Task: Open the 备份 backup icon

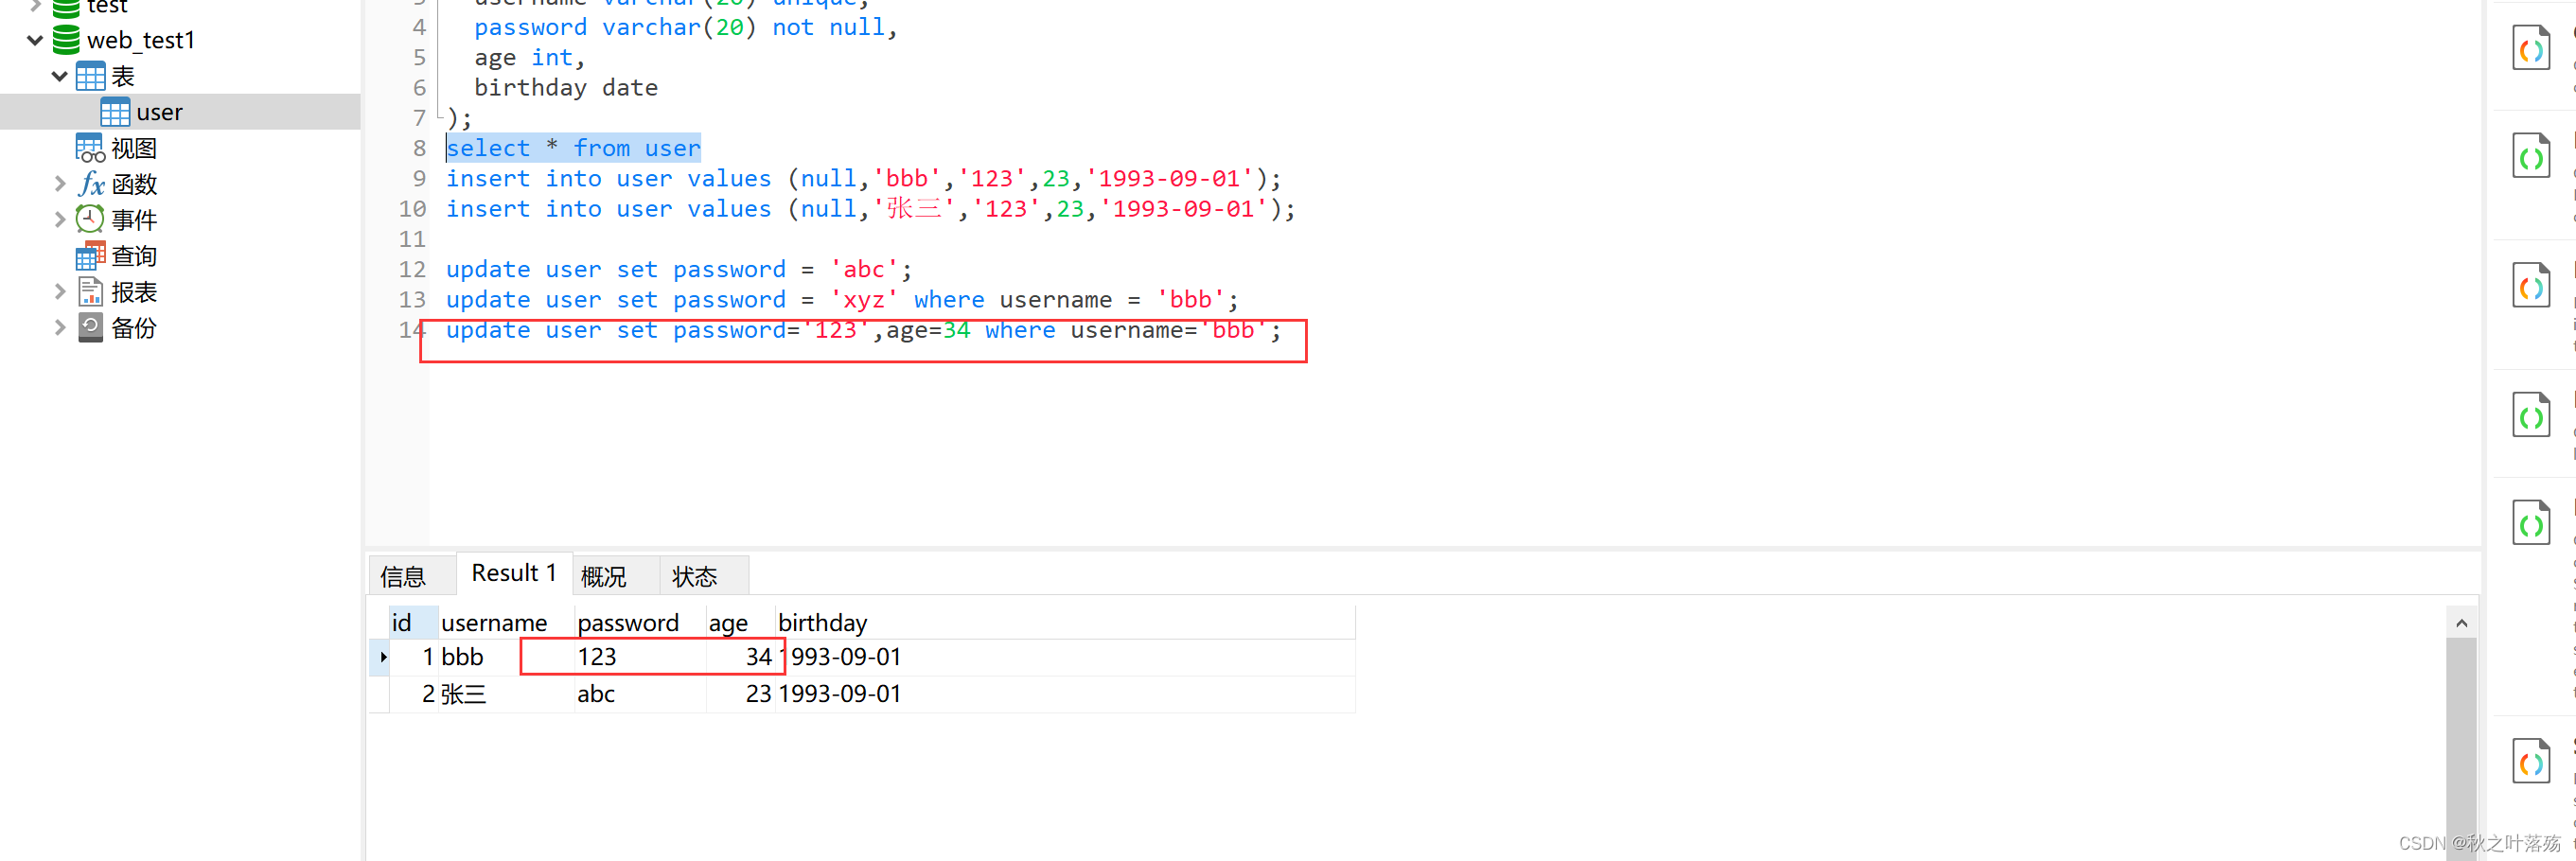Action: (90, 328)
